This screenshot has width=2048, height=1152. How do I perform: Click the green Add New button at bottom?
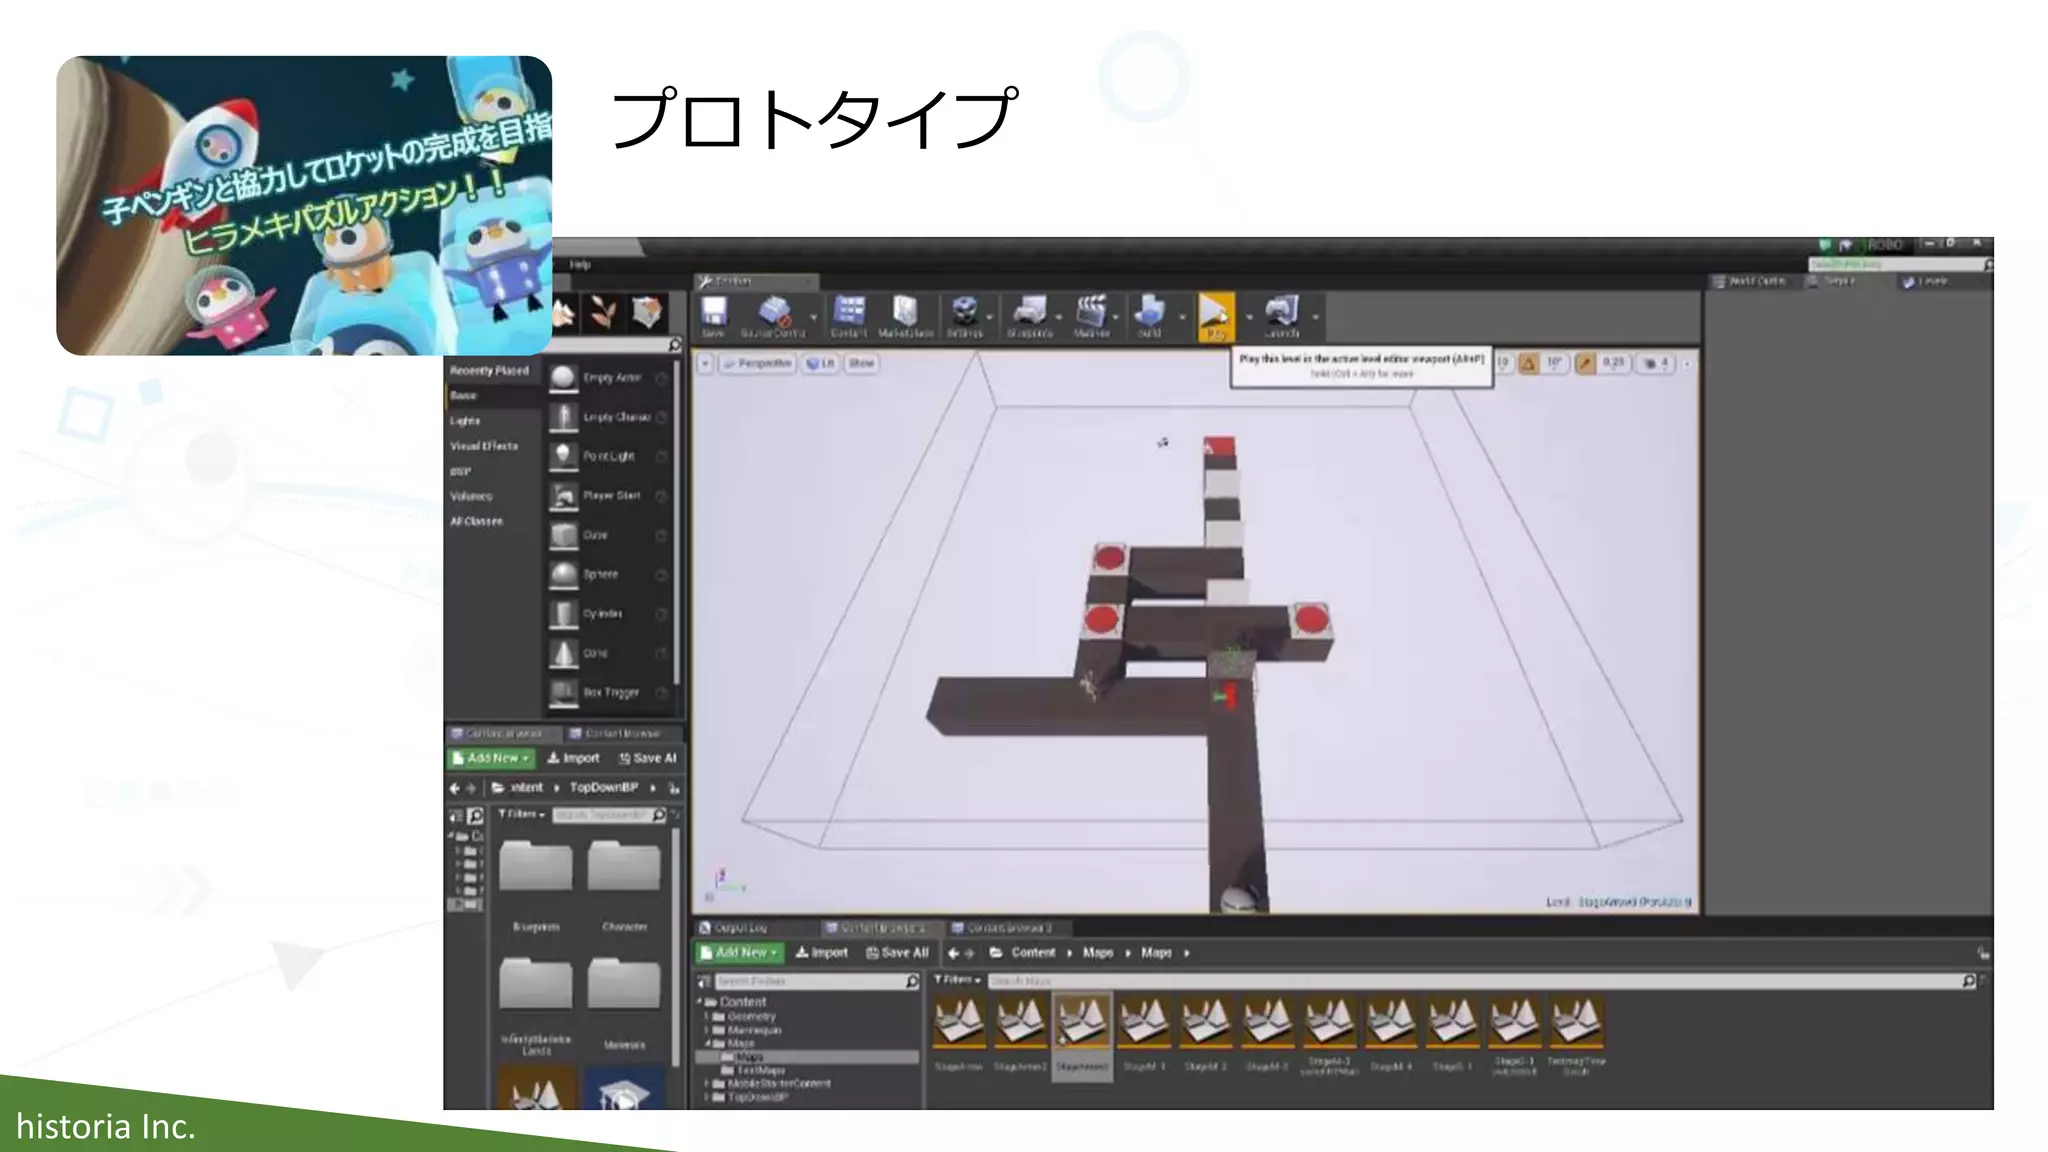[740, 953]
